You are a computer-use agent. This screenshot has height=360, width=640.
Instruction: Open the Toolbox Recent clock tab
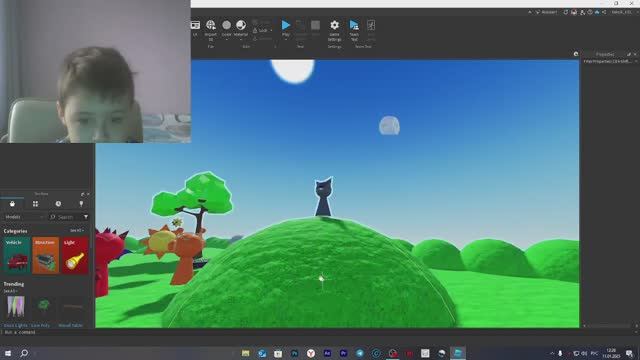coord(58,204)
